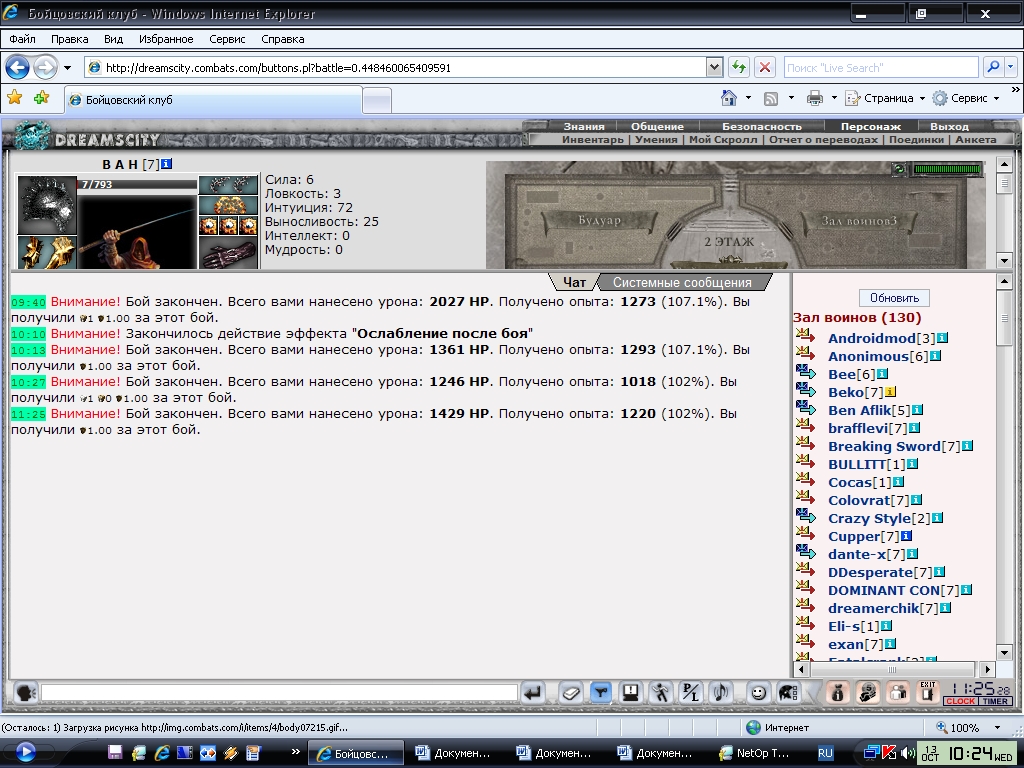Screen dimensions: 1024x768
Task: Click player name Breaking Sword
Action: click(x=884, y=446)
